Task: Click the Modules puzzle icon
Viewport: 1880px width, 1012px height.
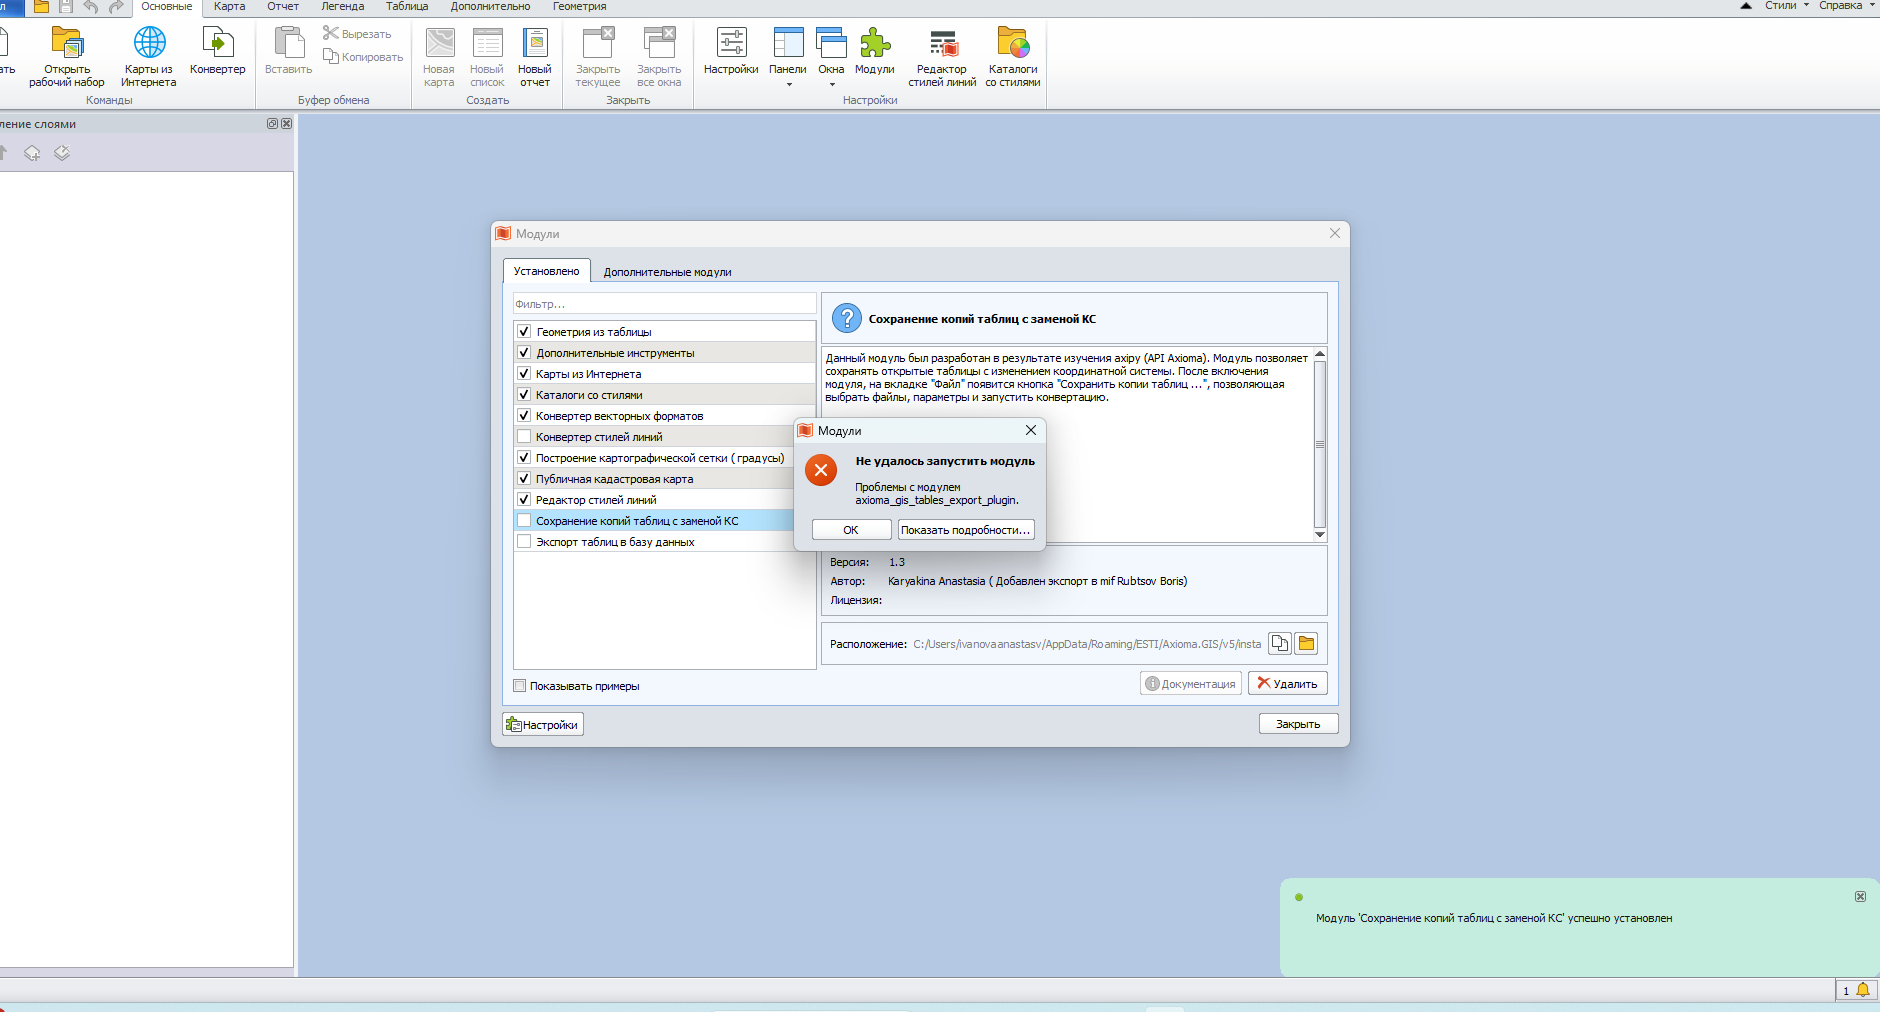Action: click(874, 43)
